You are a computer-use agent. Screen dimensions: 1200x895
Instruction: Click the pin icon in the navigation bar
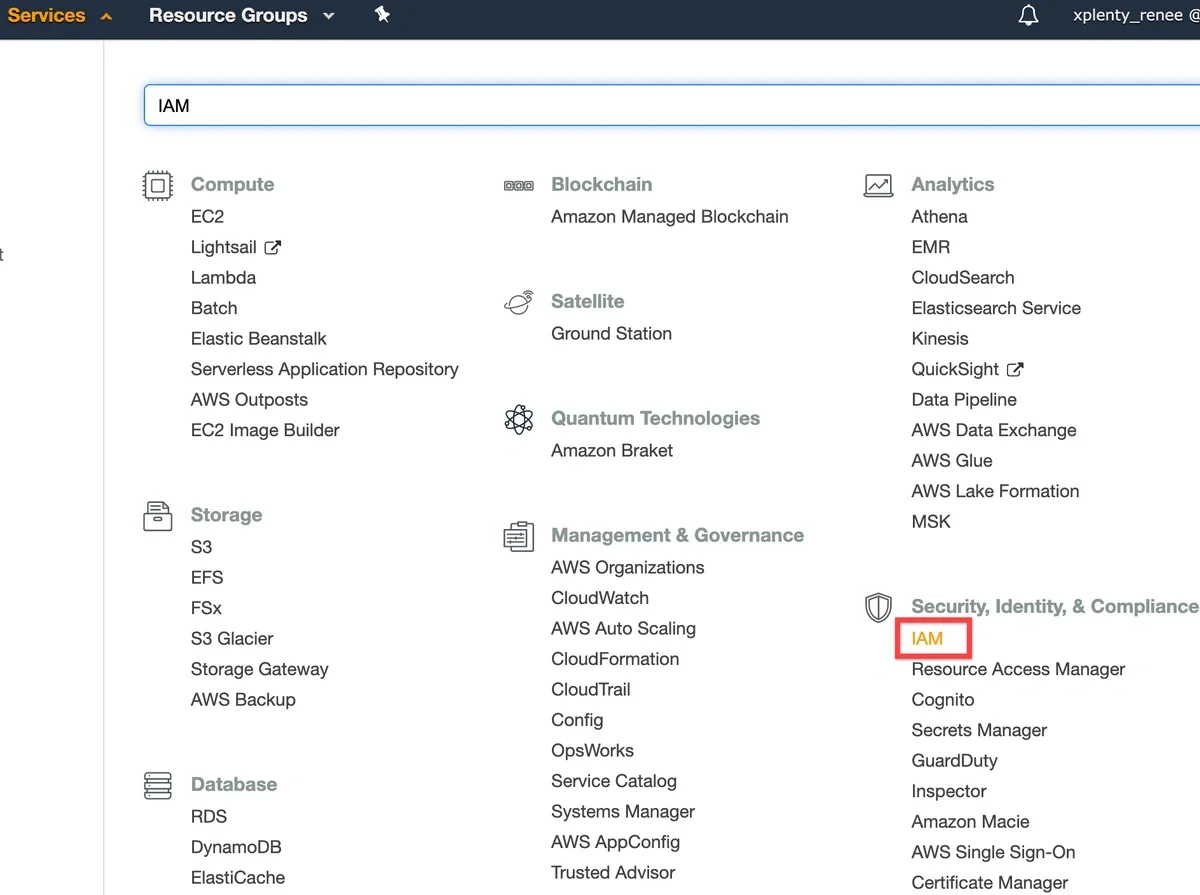tap(382, 15)
